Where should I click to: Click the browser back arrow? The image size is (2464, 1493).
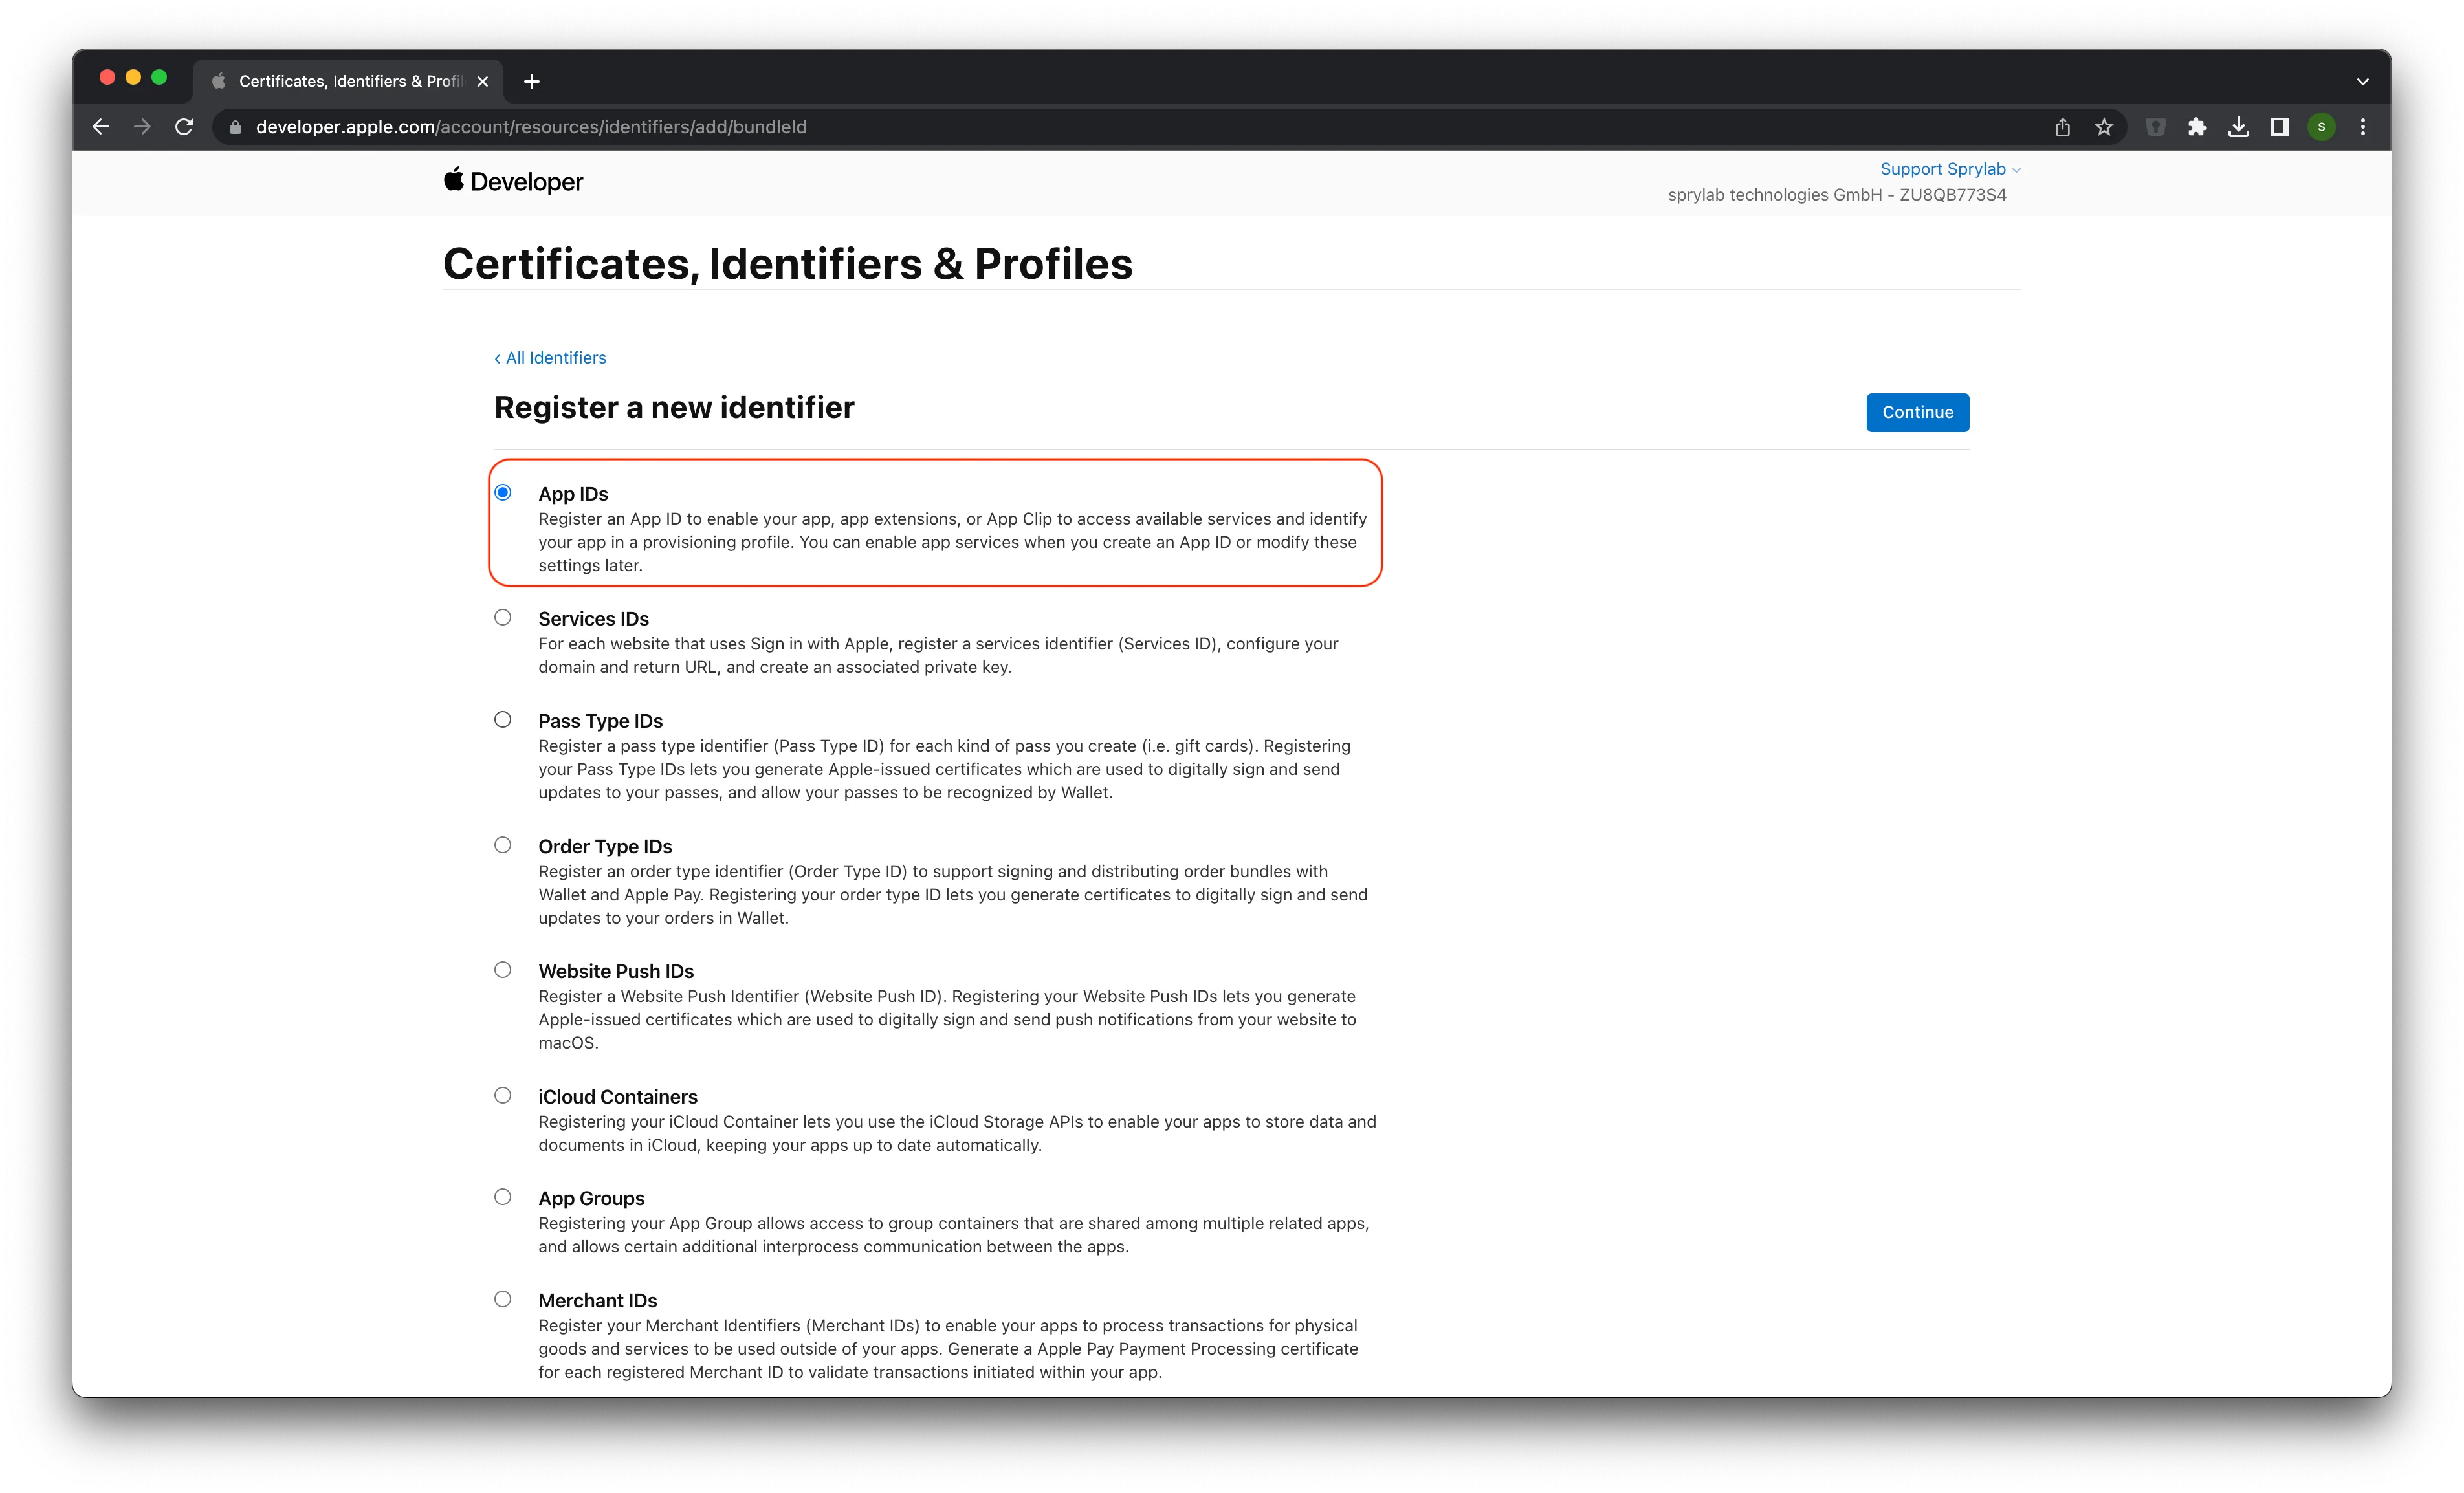101,127
